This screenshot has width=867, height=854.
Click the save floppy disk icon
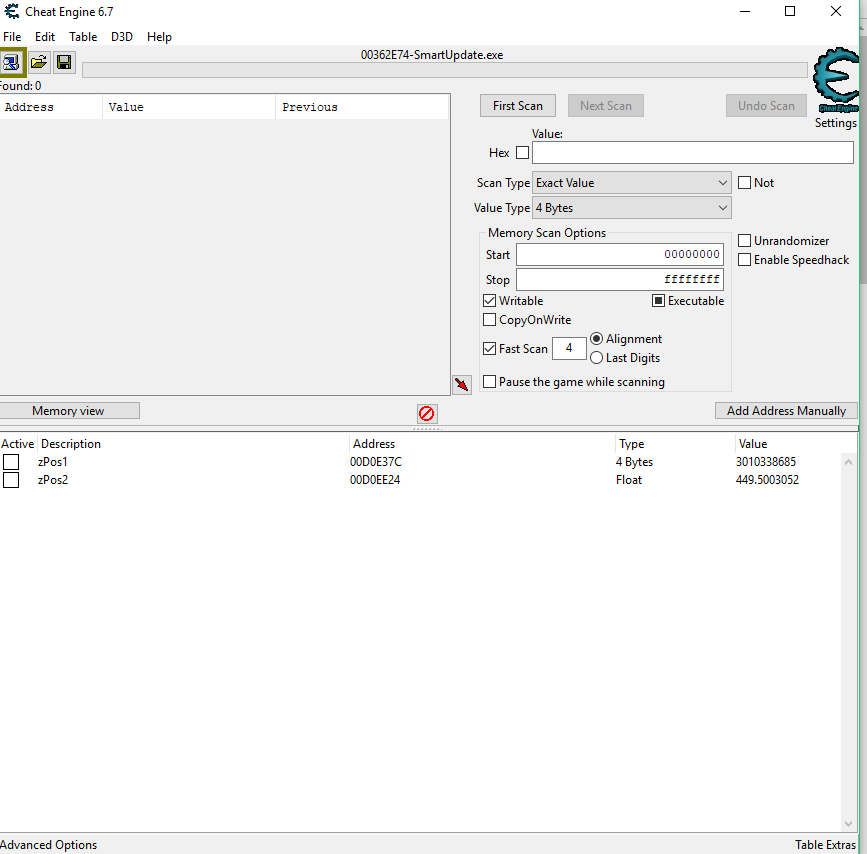[x=64, y=62]
